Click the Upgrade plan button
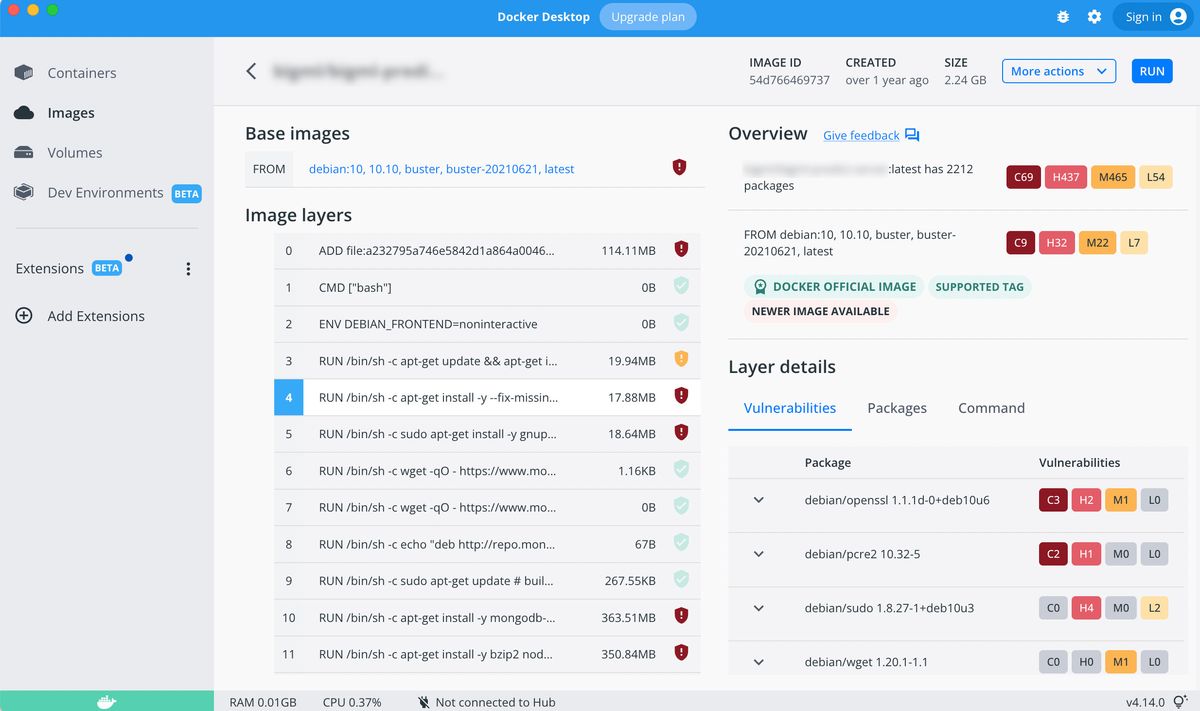The width and height of the screenshot is (1200, 711). pos(648,17)
